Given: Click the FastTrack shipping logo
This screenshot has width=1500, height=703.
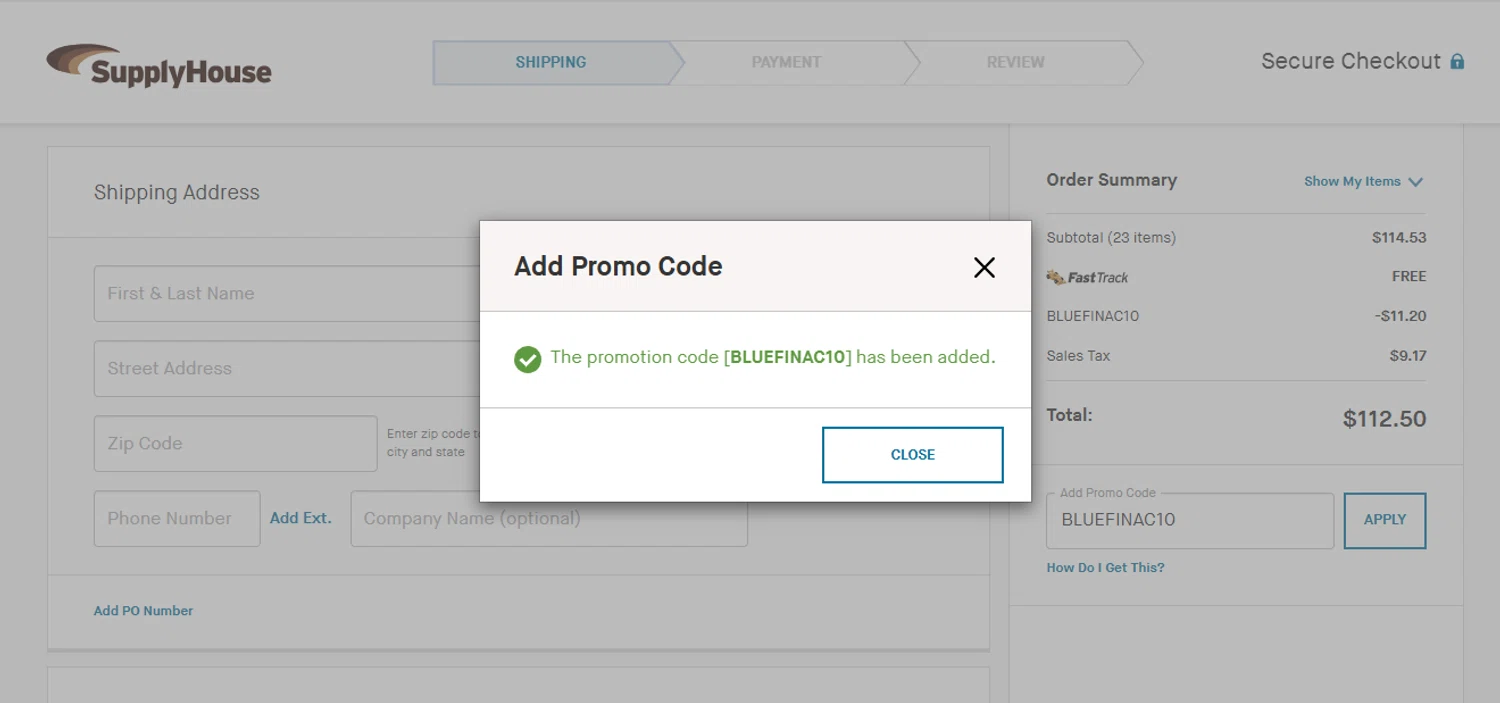Looking at the screenshot, I should [x=1087, y=277].
